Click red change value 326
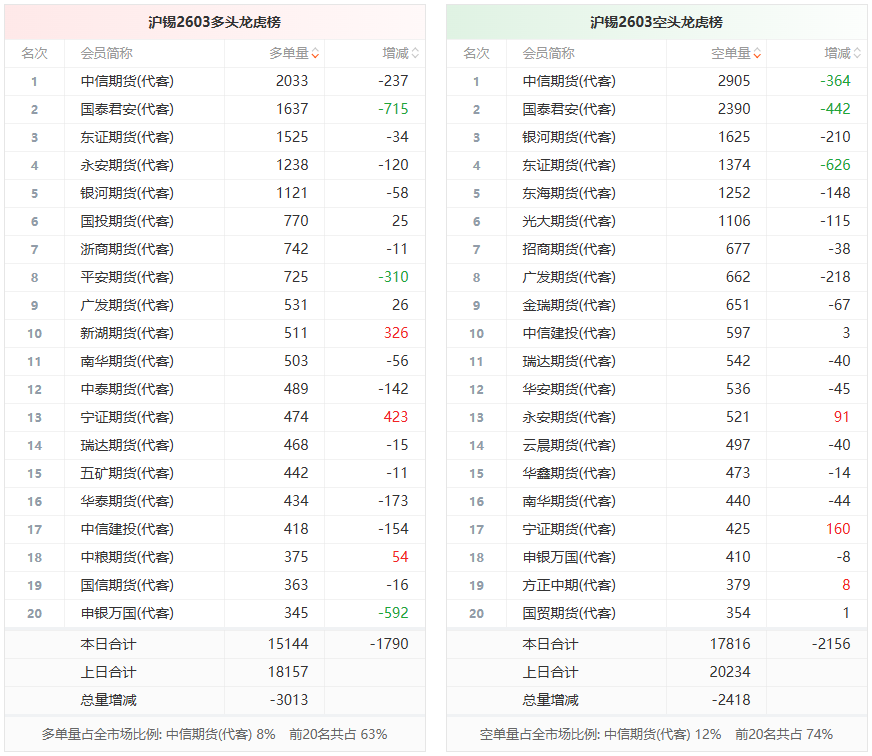872x756 pixels. (396, 333)
